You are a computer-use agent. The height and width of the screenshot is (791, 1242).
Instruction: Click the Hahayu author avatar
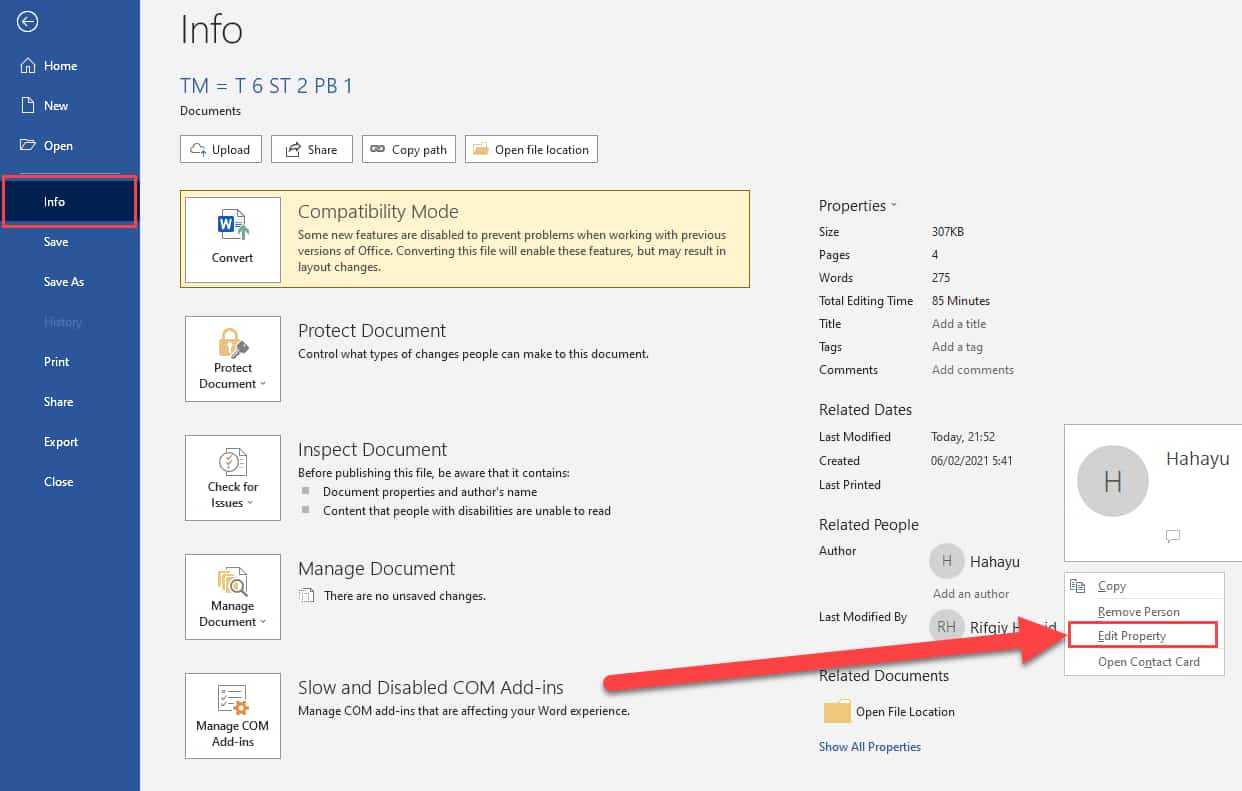tap(946, 562)
